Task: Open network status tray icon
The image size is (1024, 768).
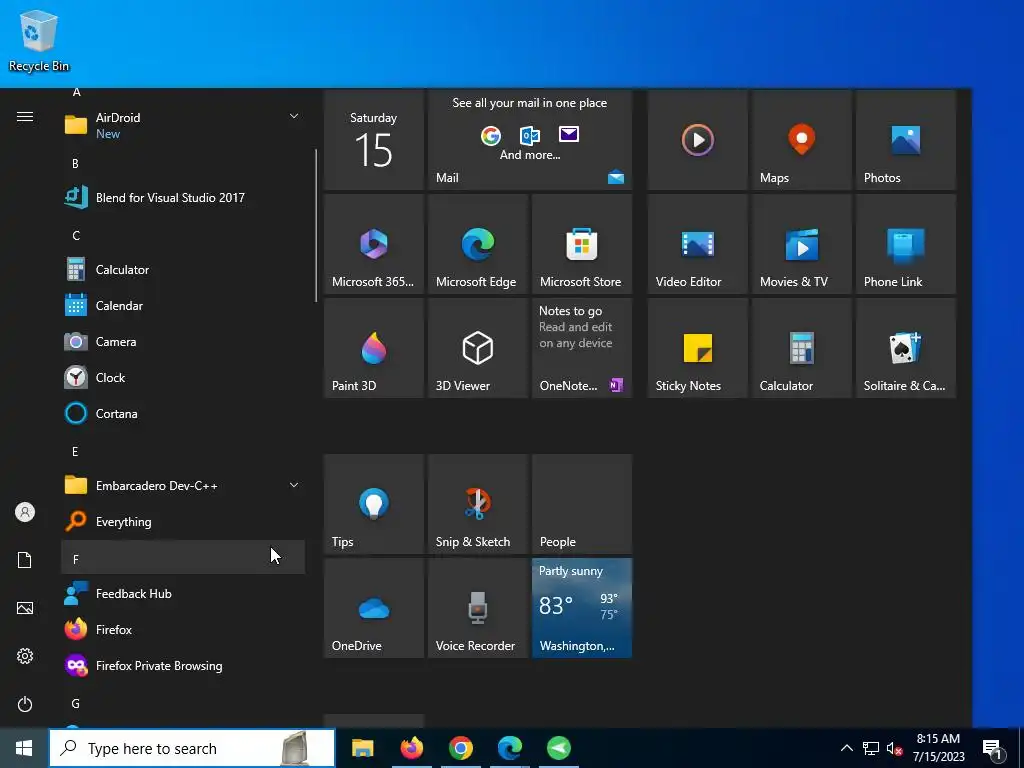Action: pos(871,748)
